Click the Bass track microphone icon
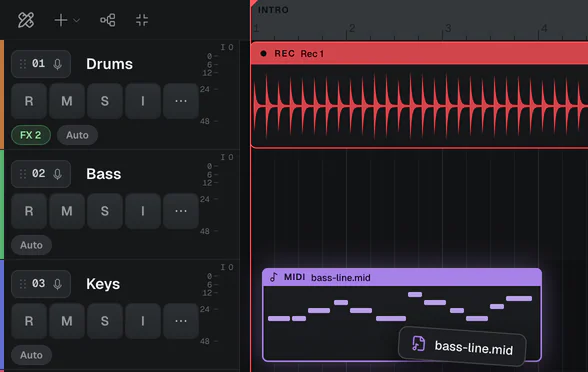The height and width of the screenshot is (372, 588). 57,174
